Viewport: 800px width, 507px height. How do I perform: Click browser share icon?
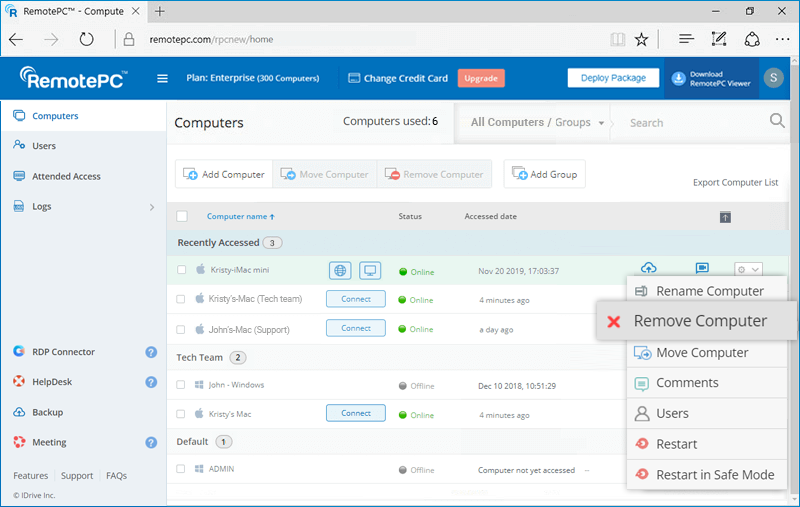[752, 39]
